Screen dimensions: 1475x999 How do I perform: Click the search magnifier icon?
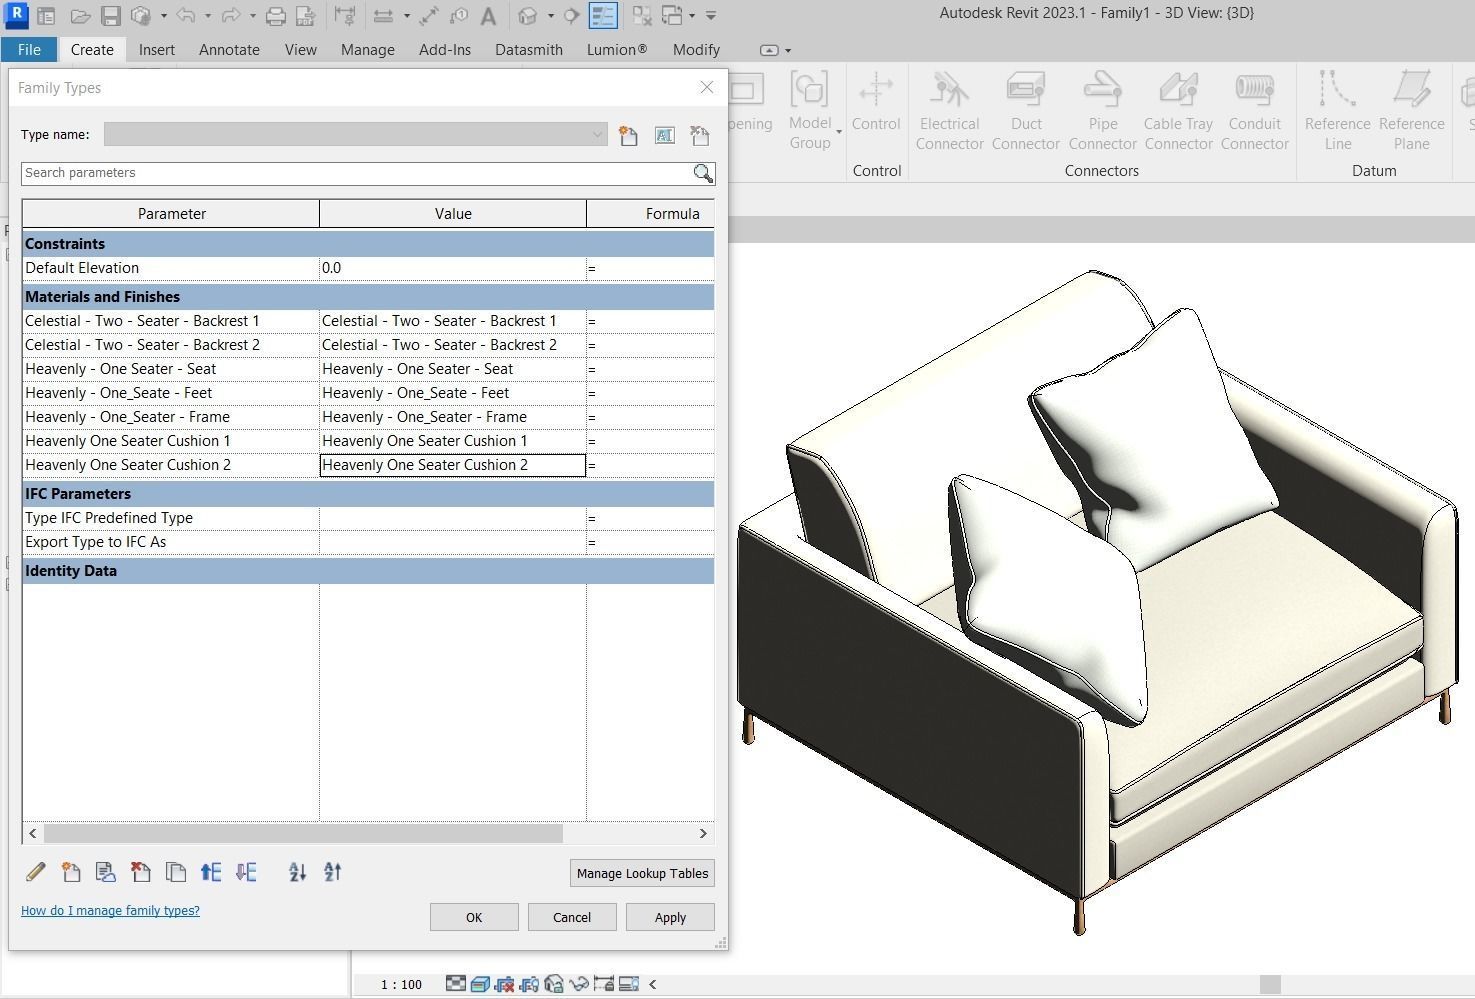[x=703, y=173]
